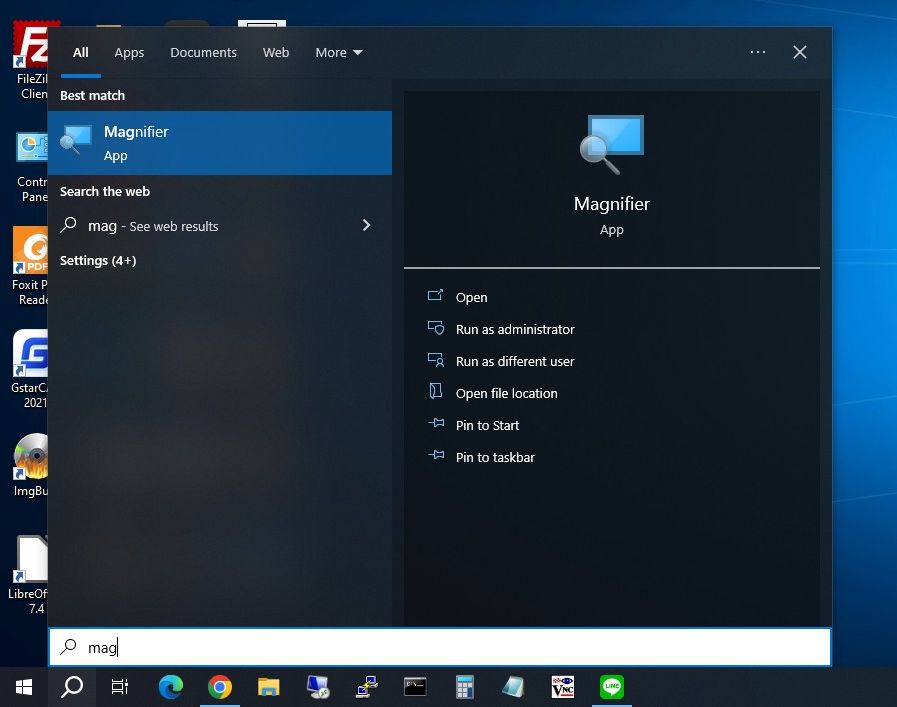Click the Run as different user icon
The height and width of the screenshot is (707, 897).
click(x=435, y=360)
